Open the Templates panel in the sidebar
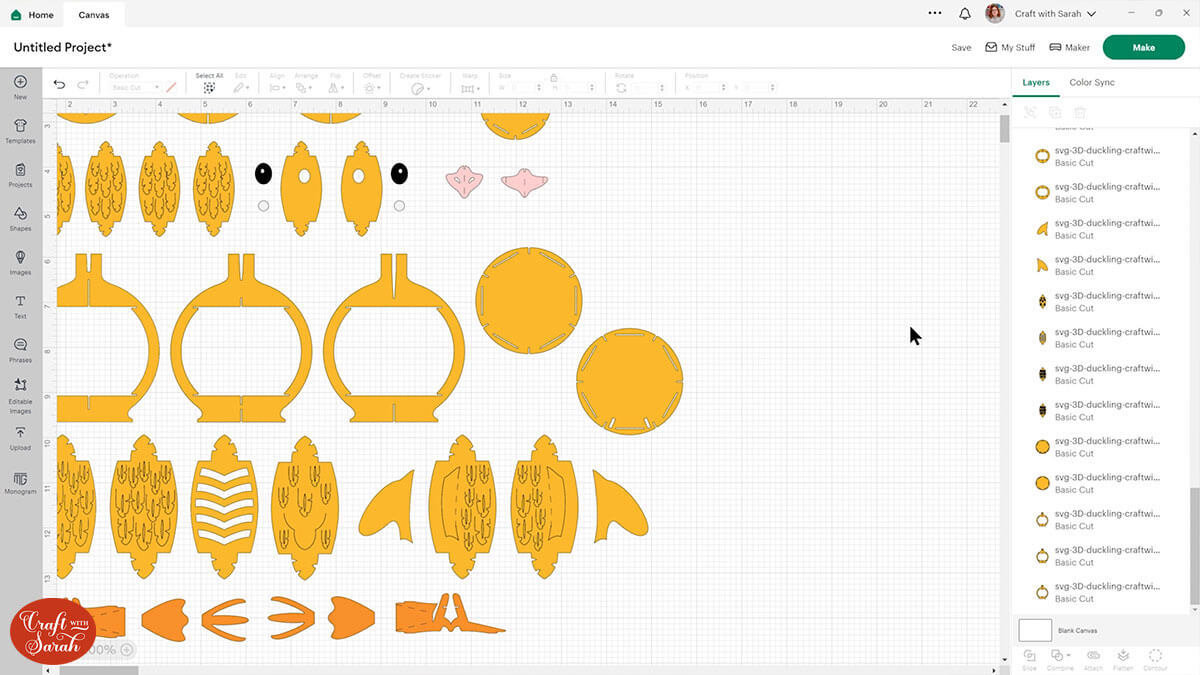Image resolution: width=1200 pixels, height=675 pixels. click(x=20, y=130)
